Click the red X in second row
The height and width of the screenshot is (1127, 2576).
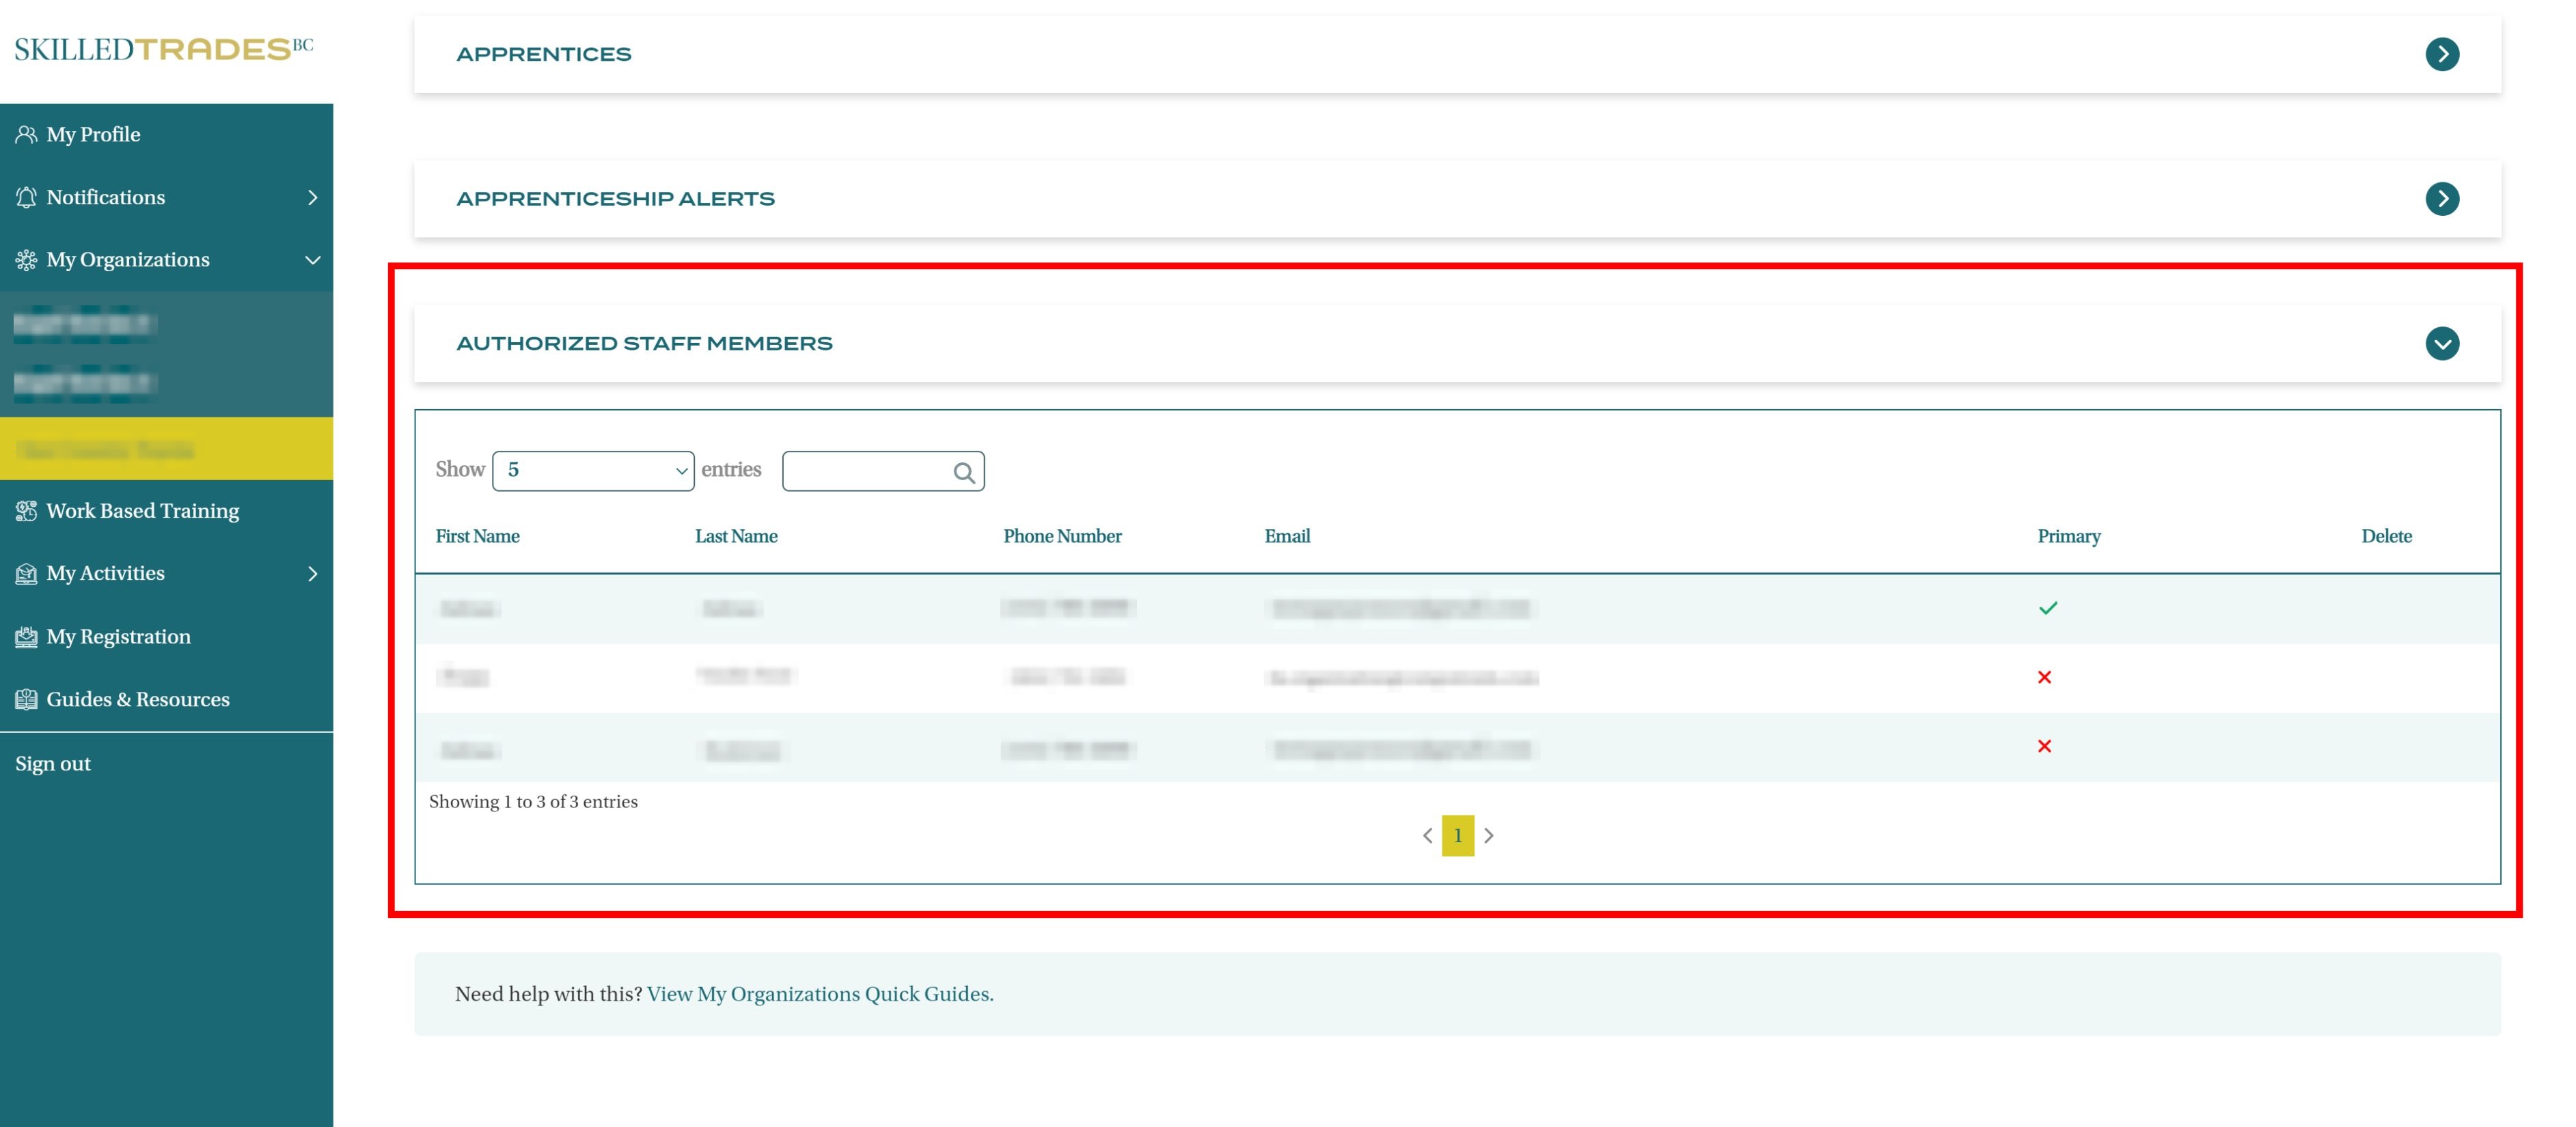pos(2044,677)
